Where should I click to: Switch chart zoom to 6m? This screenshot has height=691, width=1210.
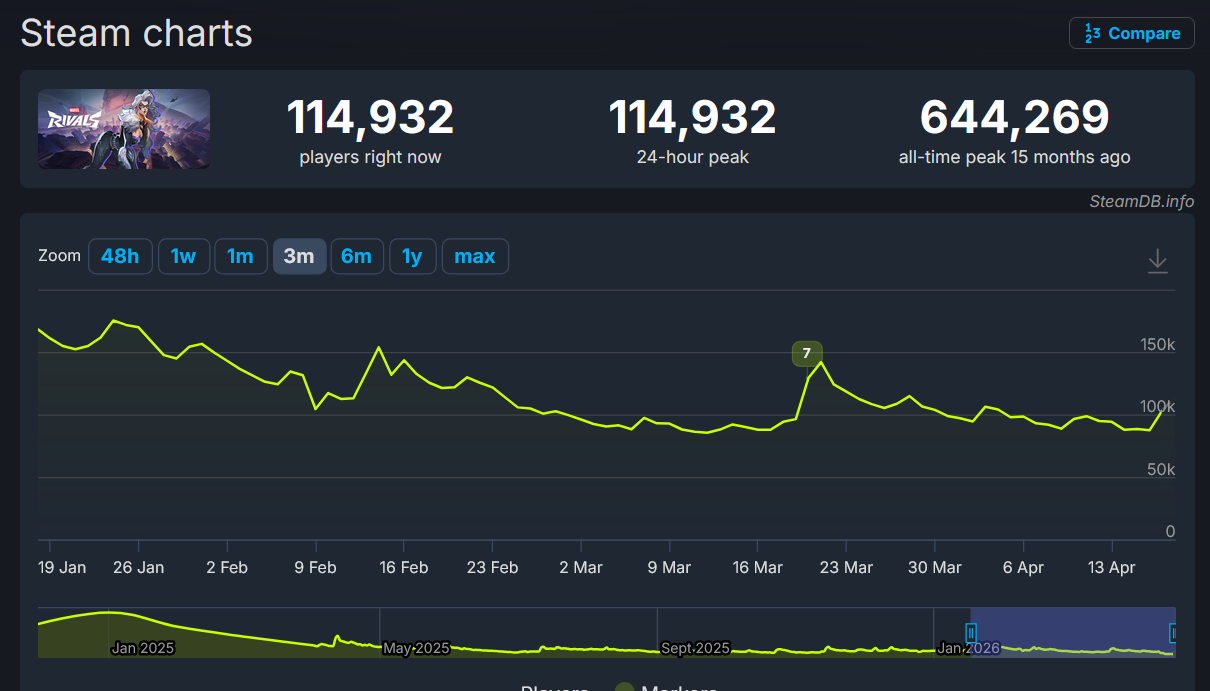coord(356,256)
